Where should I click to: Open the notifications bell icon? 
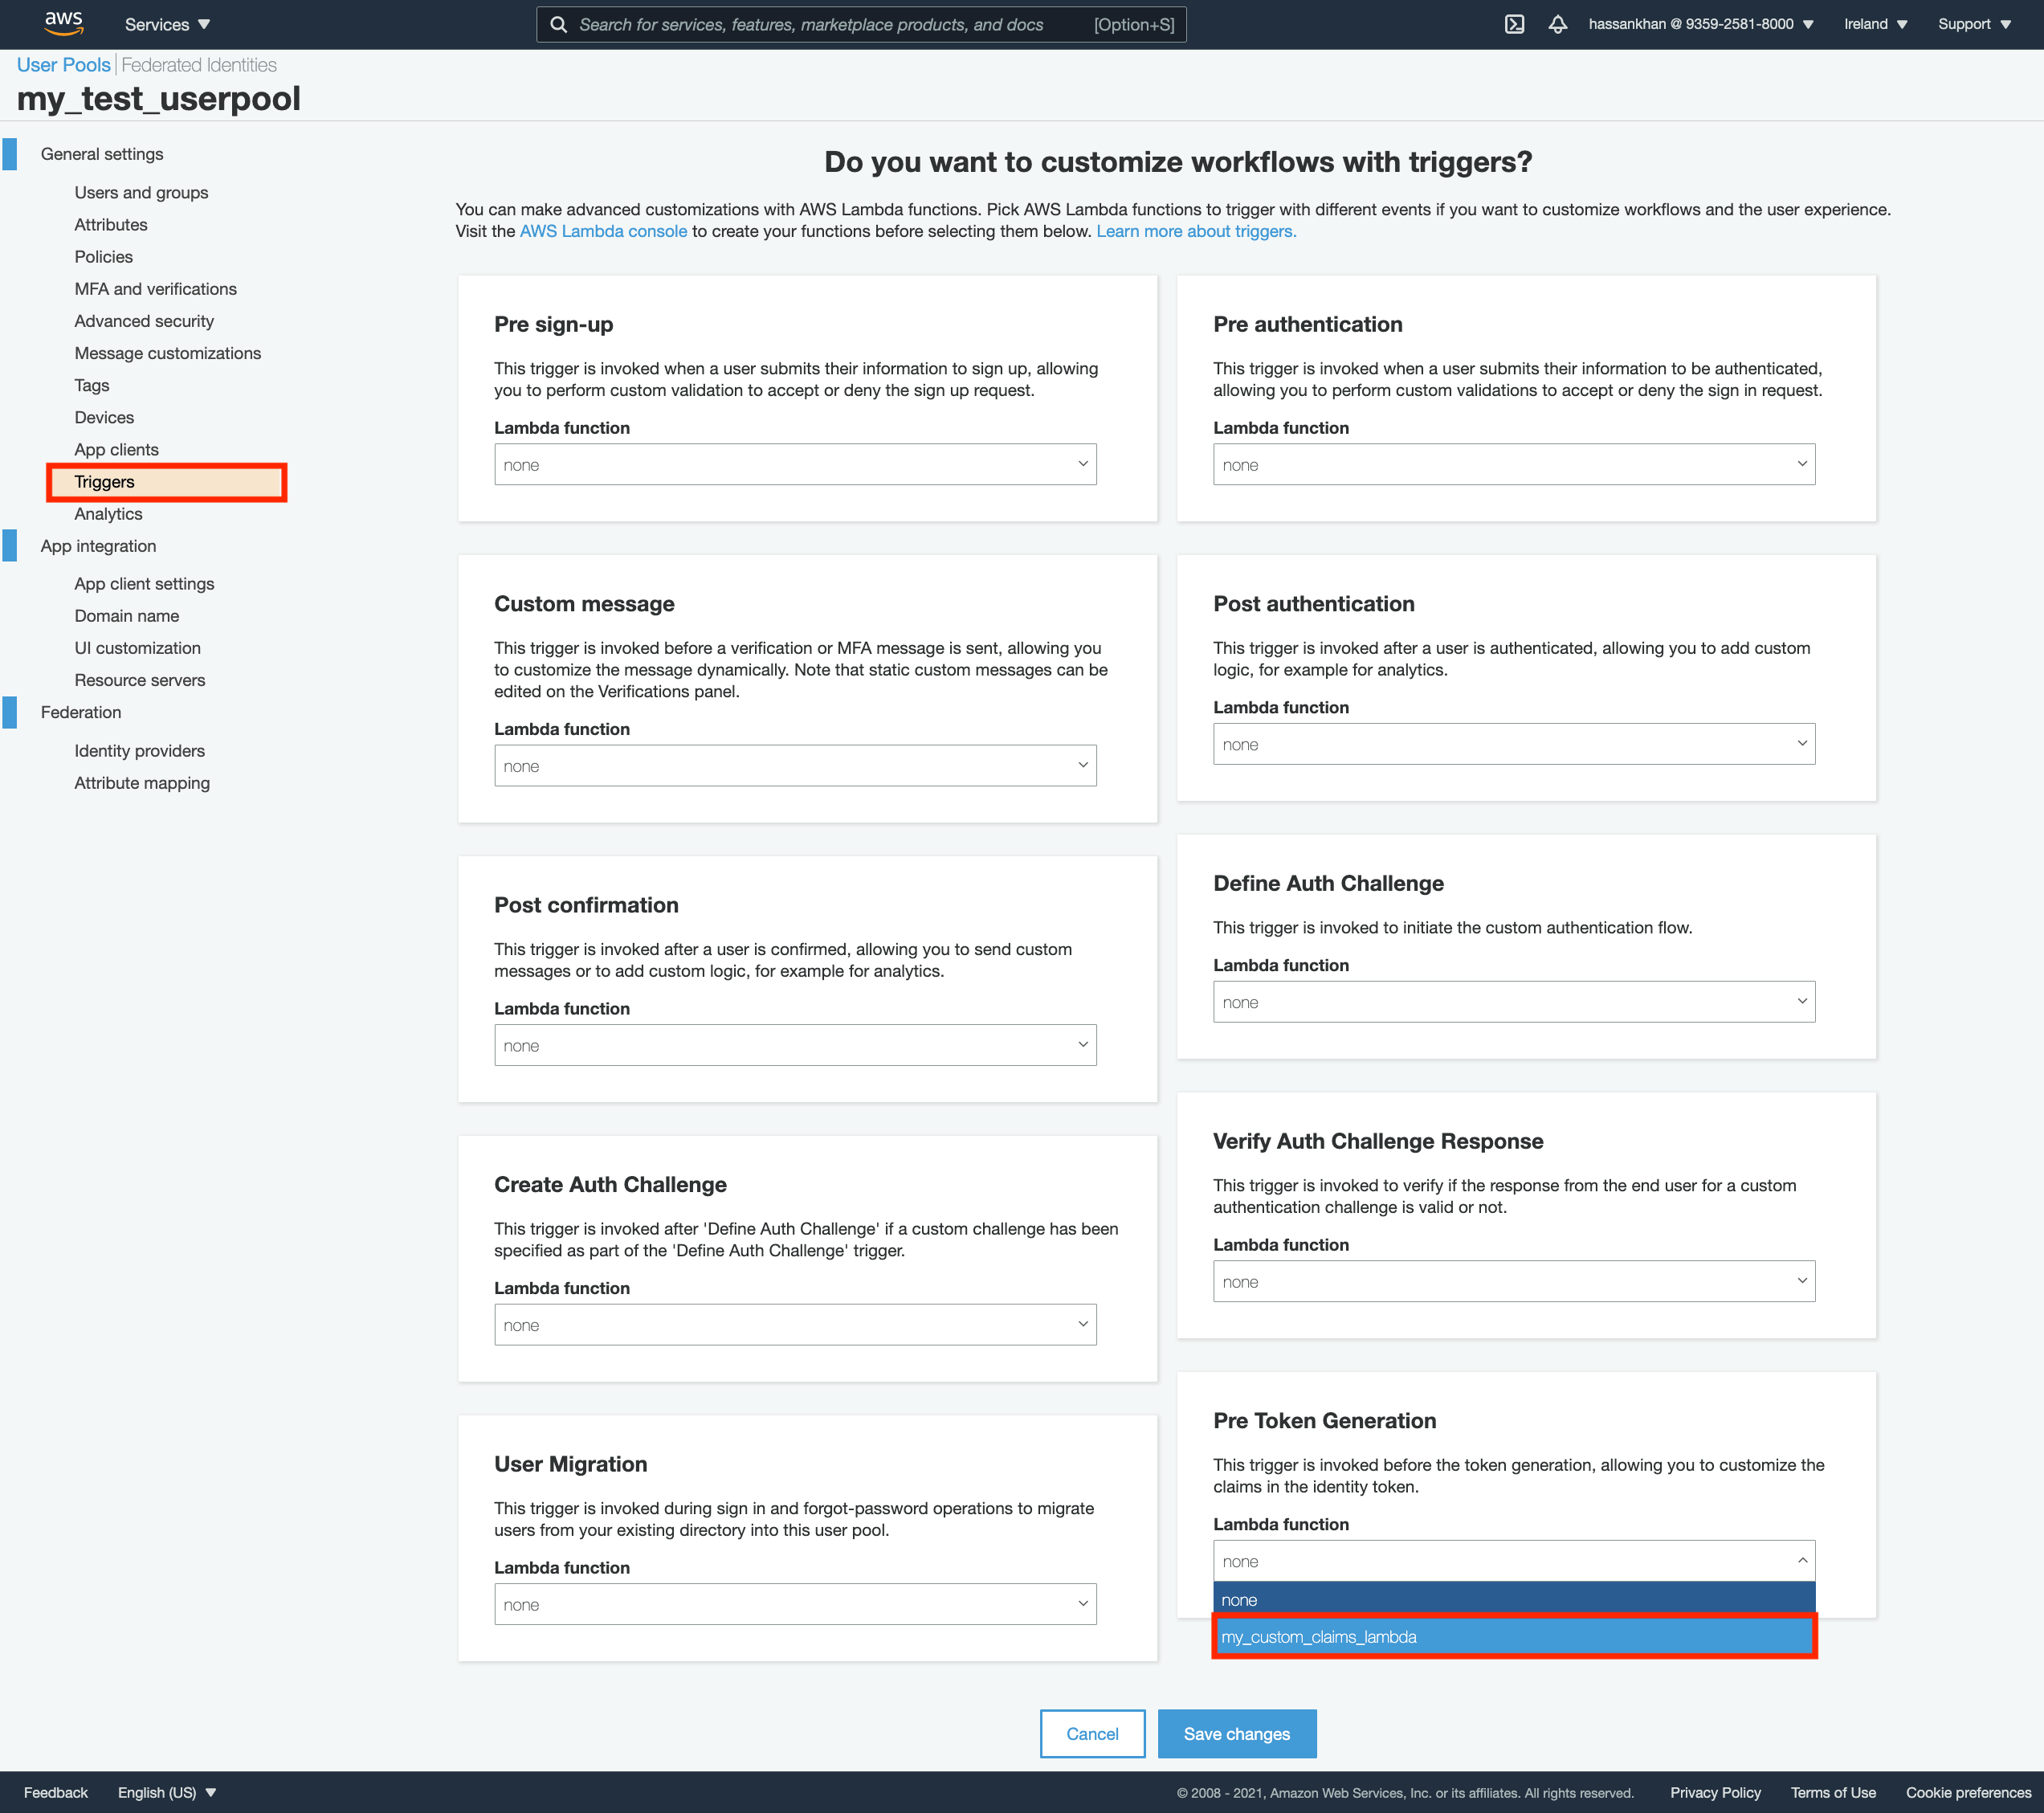click(x=1557, y=24)
